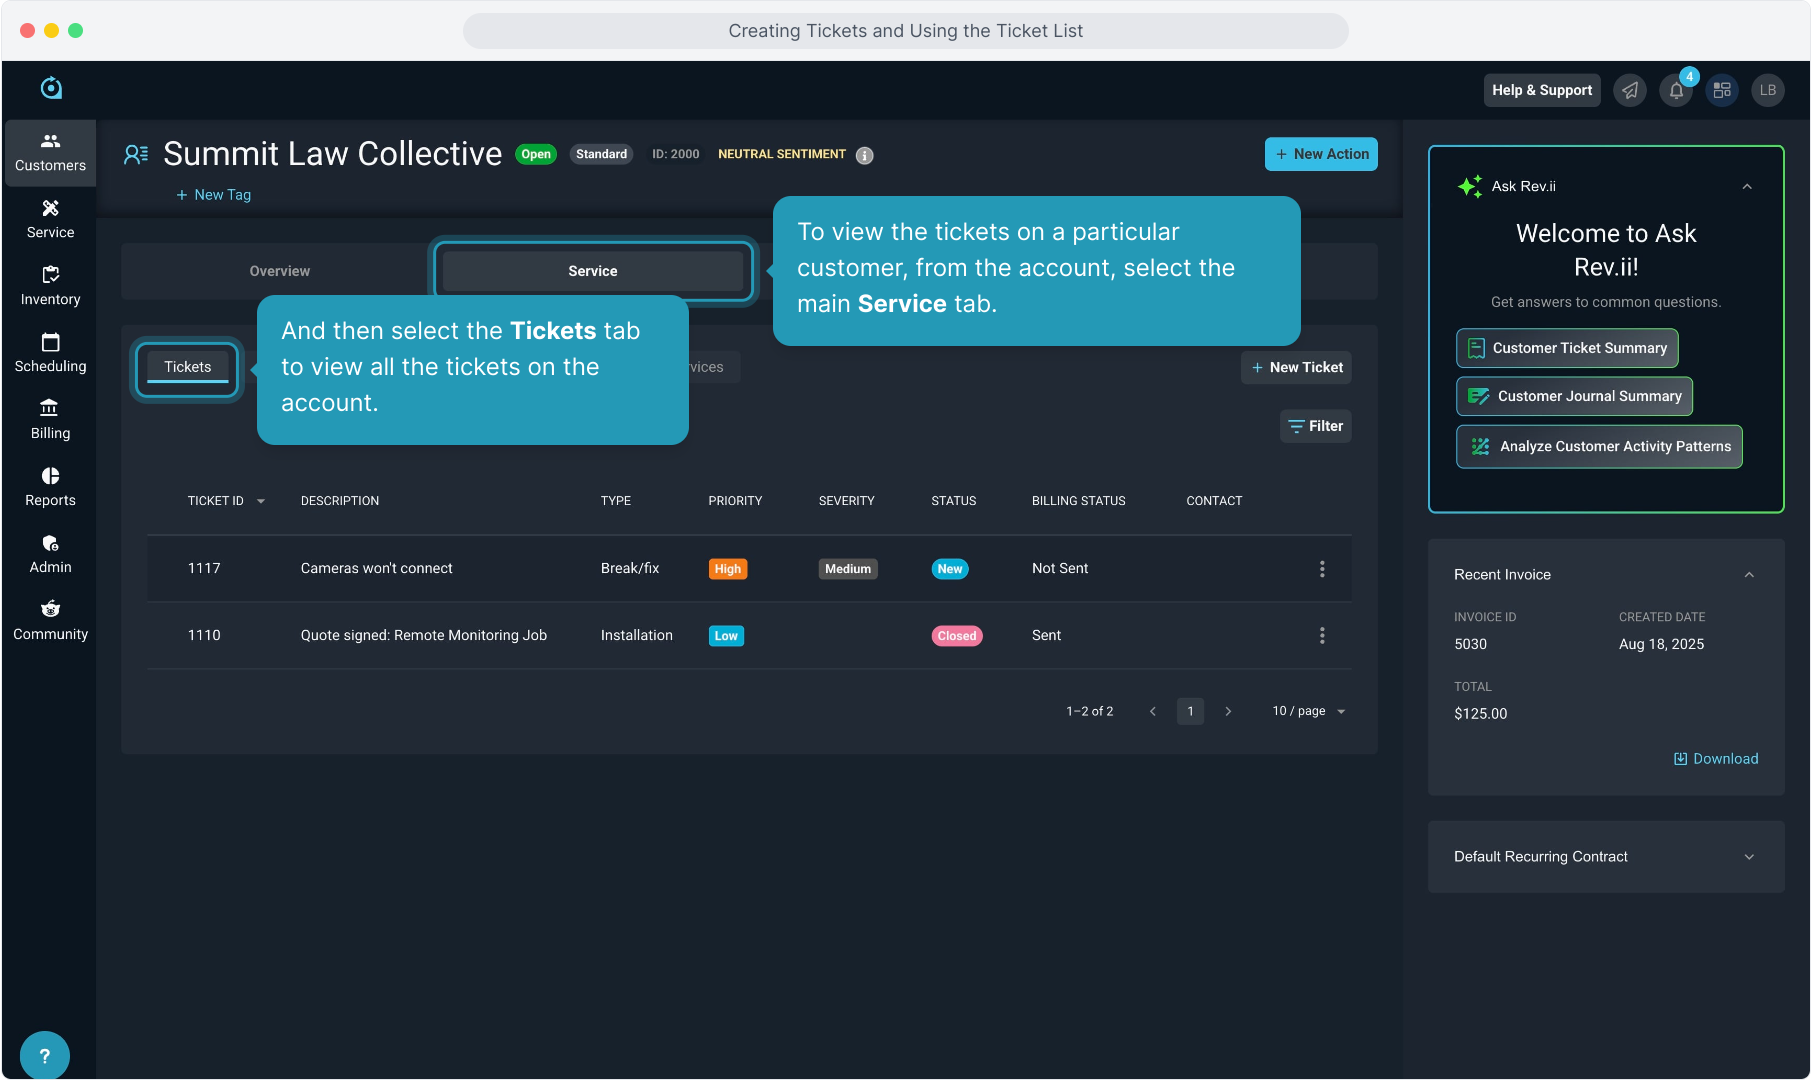Select the Tickets tab

click(x=188, y=367)
